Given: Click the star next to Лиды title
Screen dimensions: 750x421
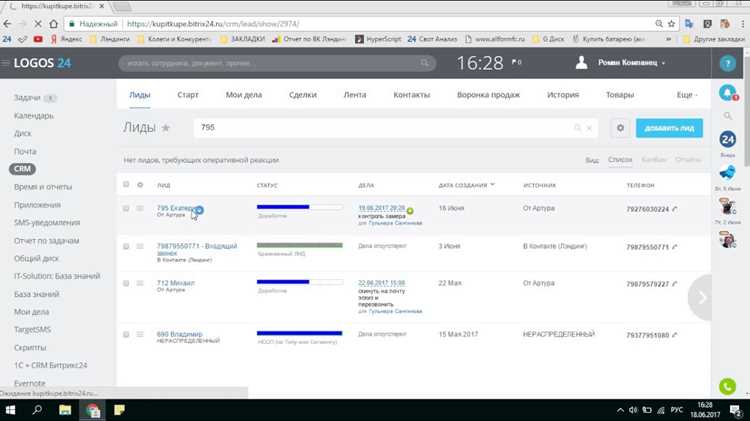Looking at the screenshot, I should pos(165,128).
